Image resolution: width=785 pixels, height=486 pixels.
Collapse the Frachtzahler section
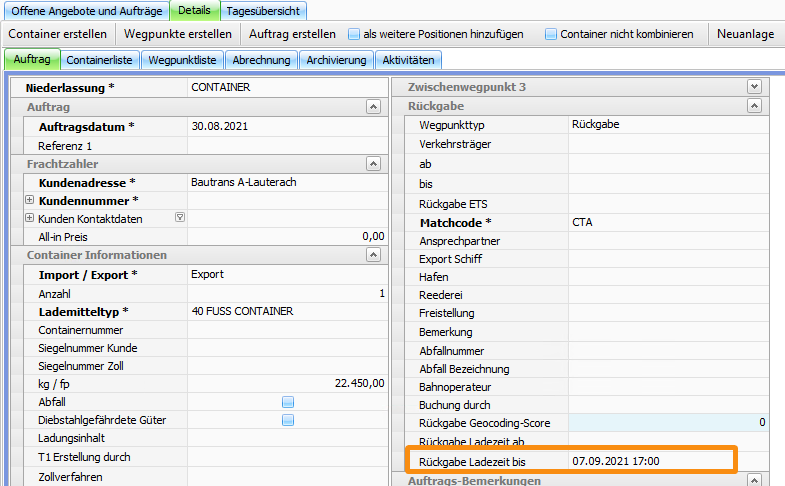point(373,164)
